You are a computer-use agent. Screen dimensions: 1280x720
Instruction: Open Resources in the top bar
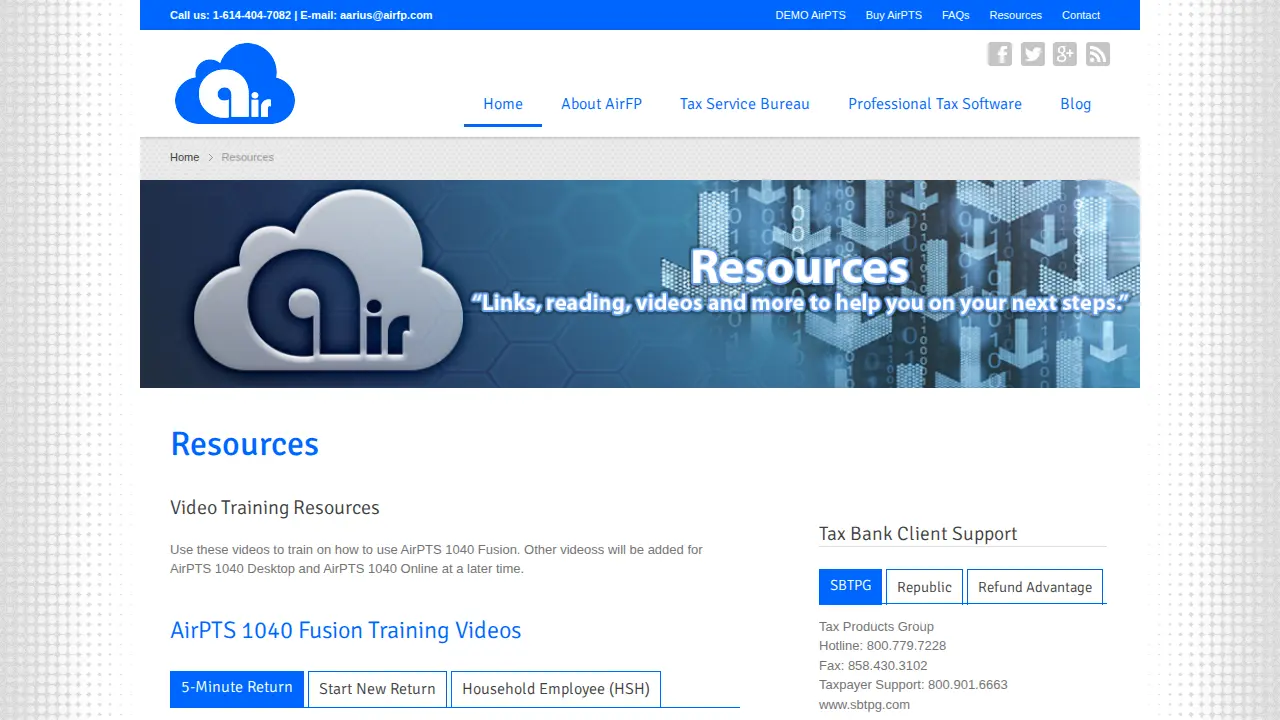click(x=1016, y=15)
